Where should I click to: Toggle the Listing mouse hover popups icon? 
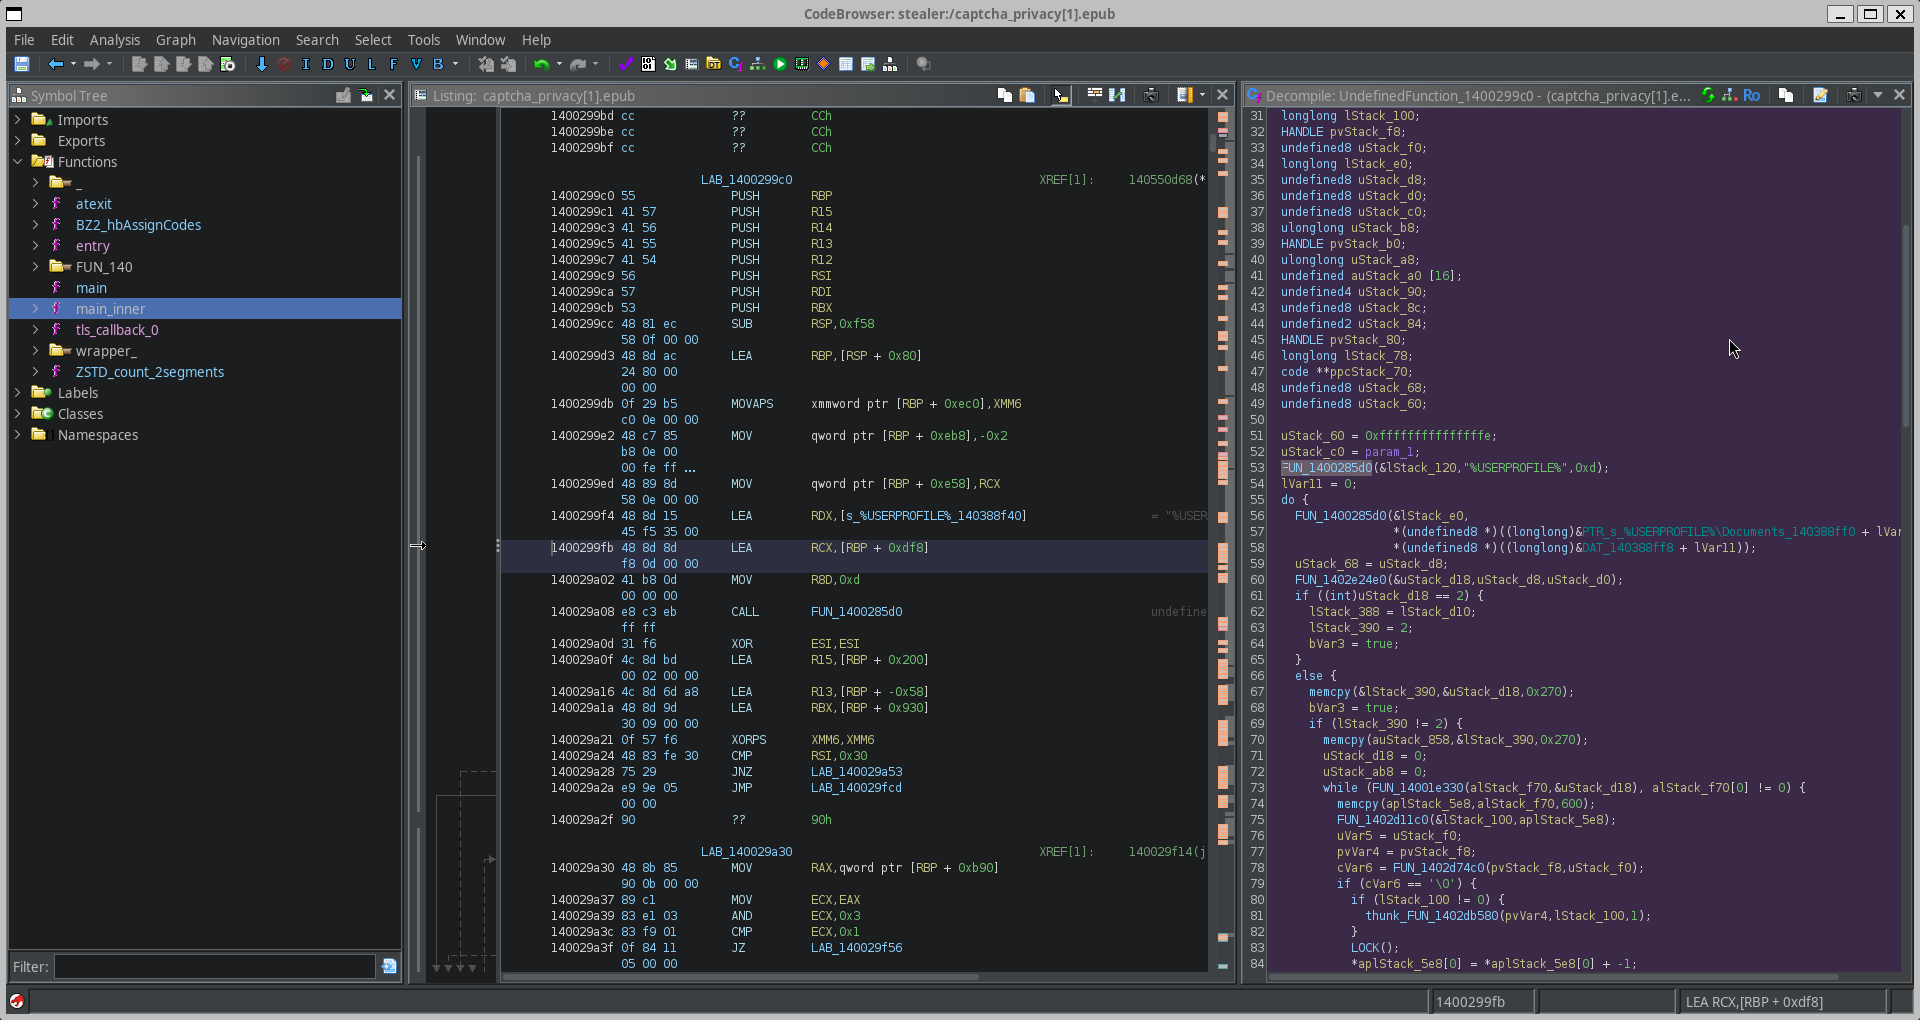[1061, 95]
